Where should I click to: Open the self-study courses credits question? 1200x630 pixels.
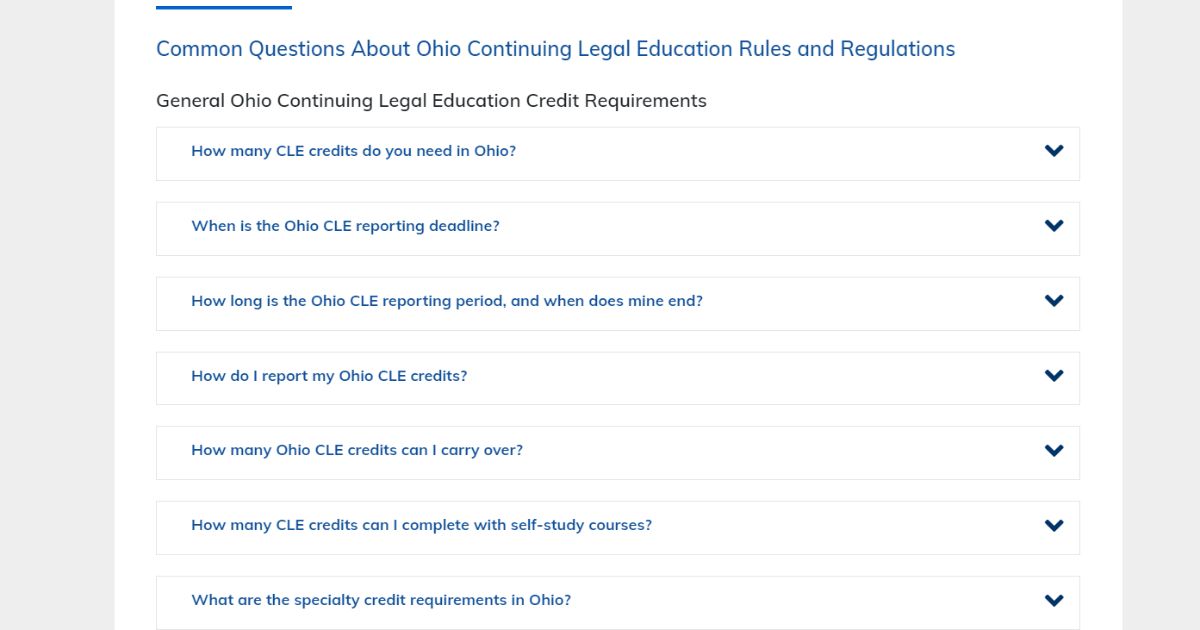421,525
